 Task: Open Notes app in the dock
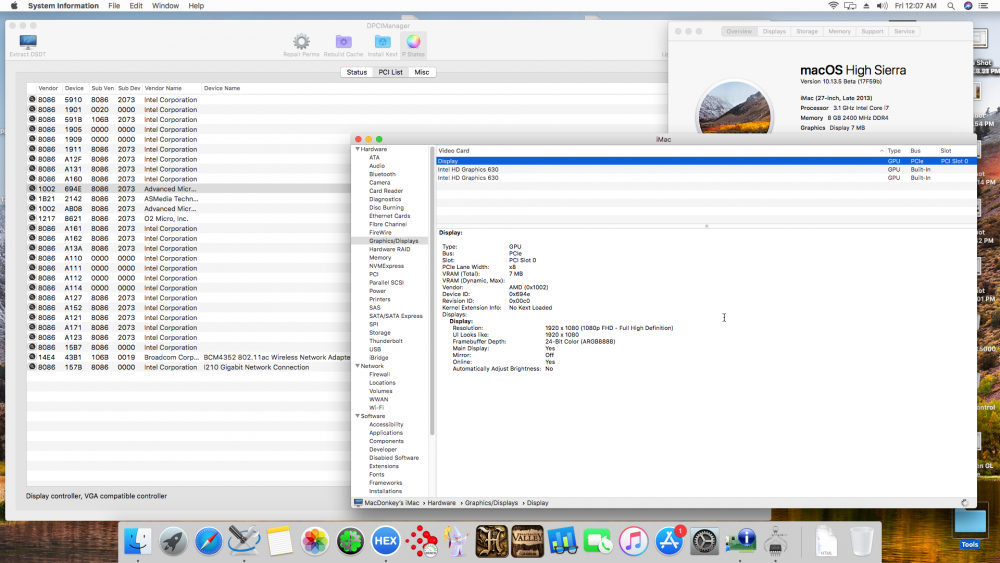coord(279,541)
